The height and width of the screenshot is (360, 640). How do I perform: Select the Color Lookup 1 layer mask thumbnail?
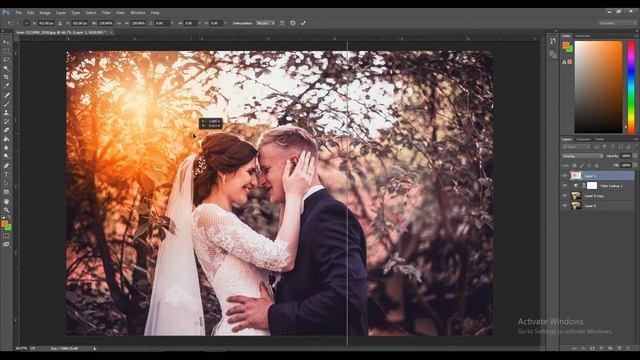(x=592, y=186)
